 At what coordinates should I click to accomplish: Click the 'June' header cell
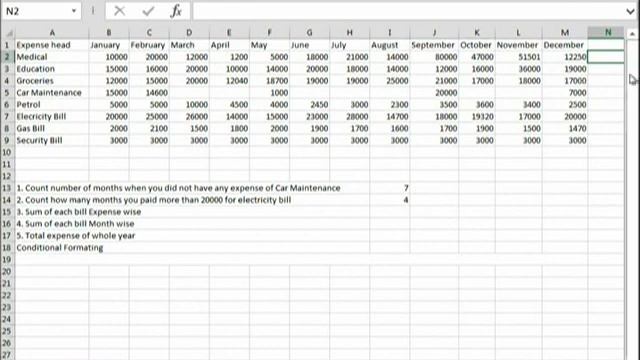[x=309, y=45]
